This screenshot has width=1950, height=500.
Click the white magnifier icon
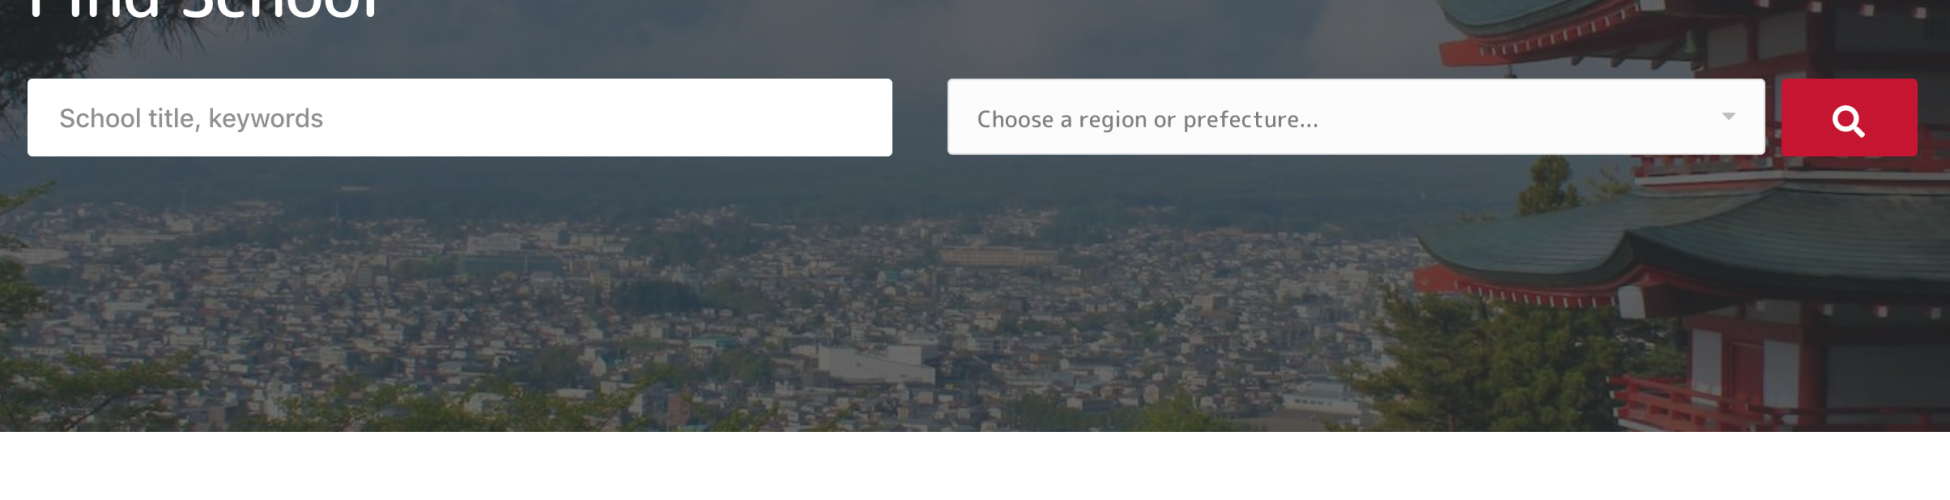pos(1848,121)
